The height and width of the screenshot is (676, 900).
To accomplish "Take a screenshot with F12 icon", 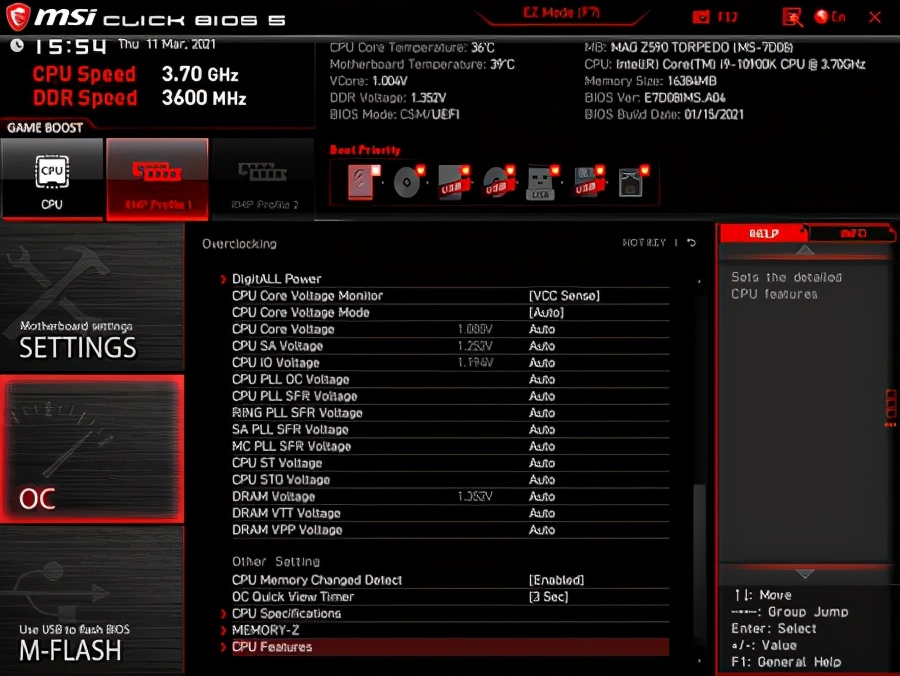I will [715, 17].
